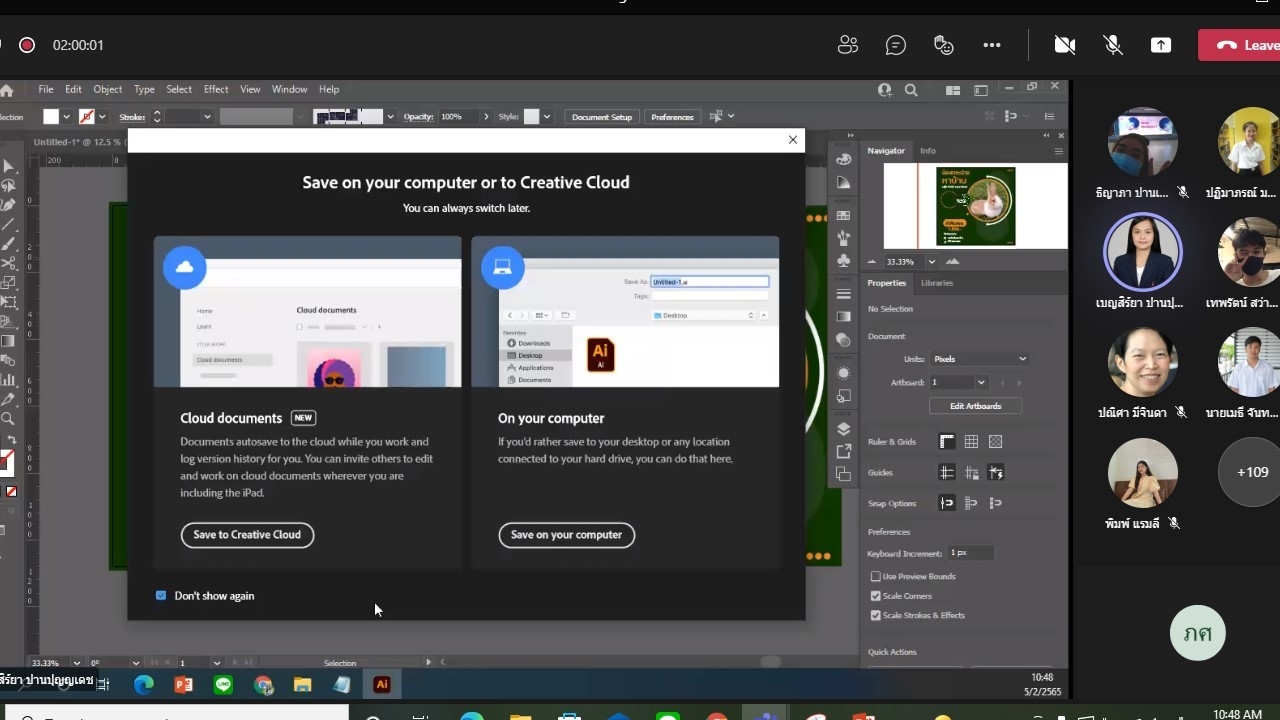The width and height of the screenshot is (1280, 720).
Task: Select the Column Graph tool
Action: (9, 379)
